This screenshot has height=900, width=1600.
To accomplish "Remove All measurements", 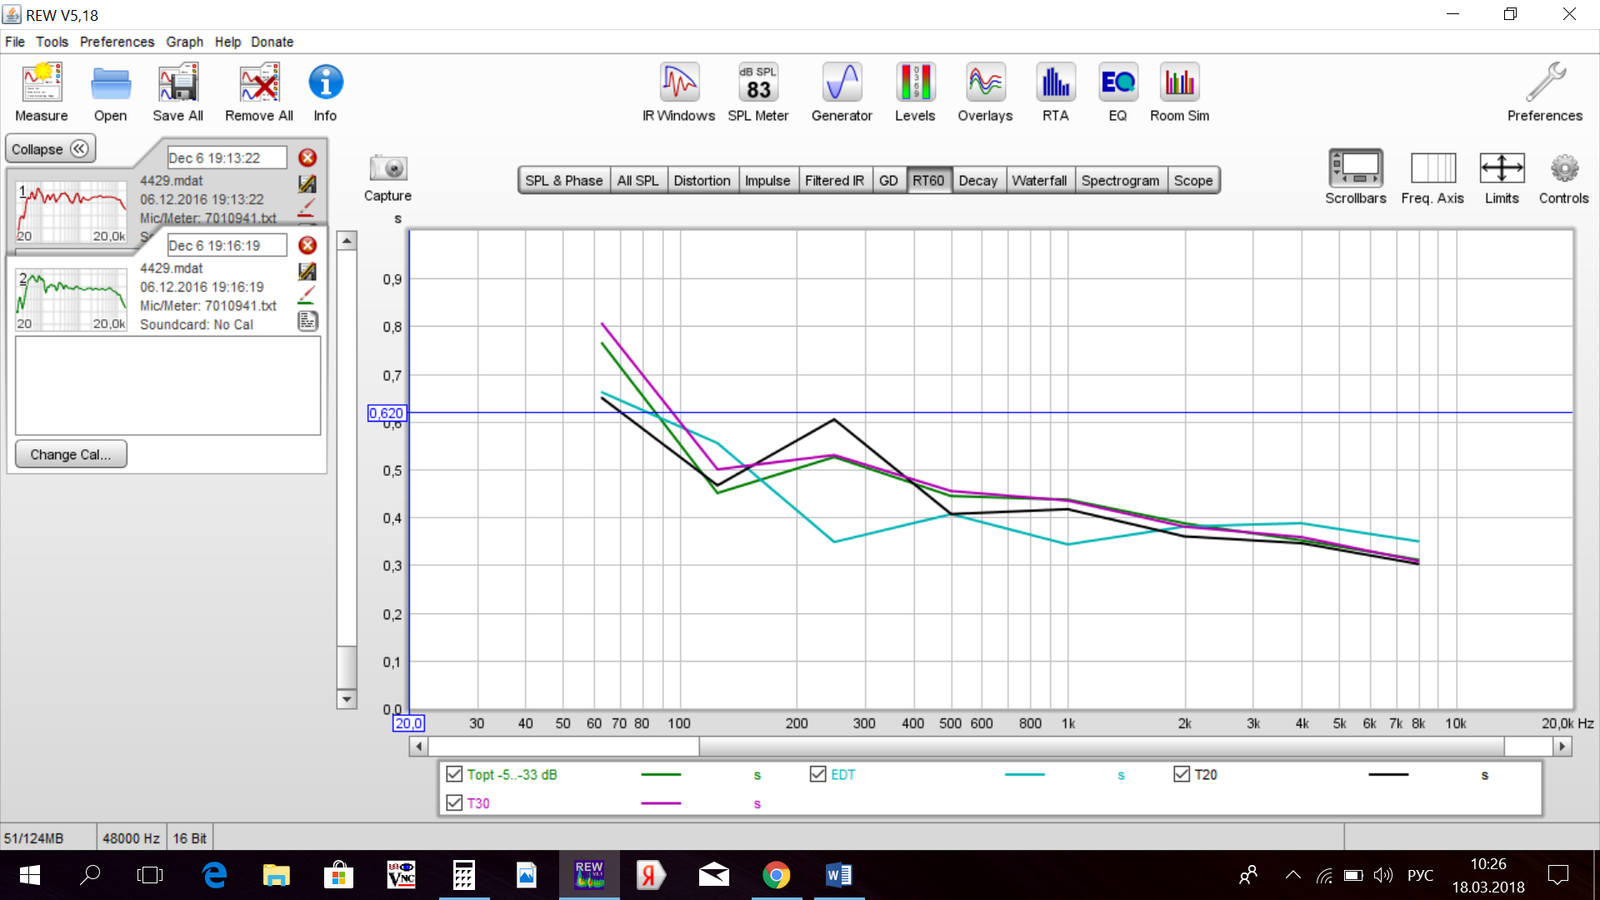I will tap(259, 92).
